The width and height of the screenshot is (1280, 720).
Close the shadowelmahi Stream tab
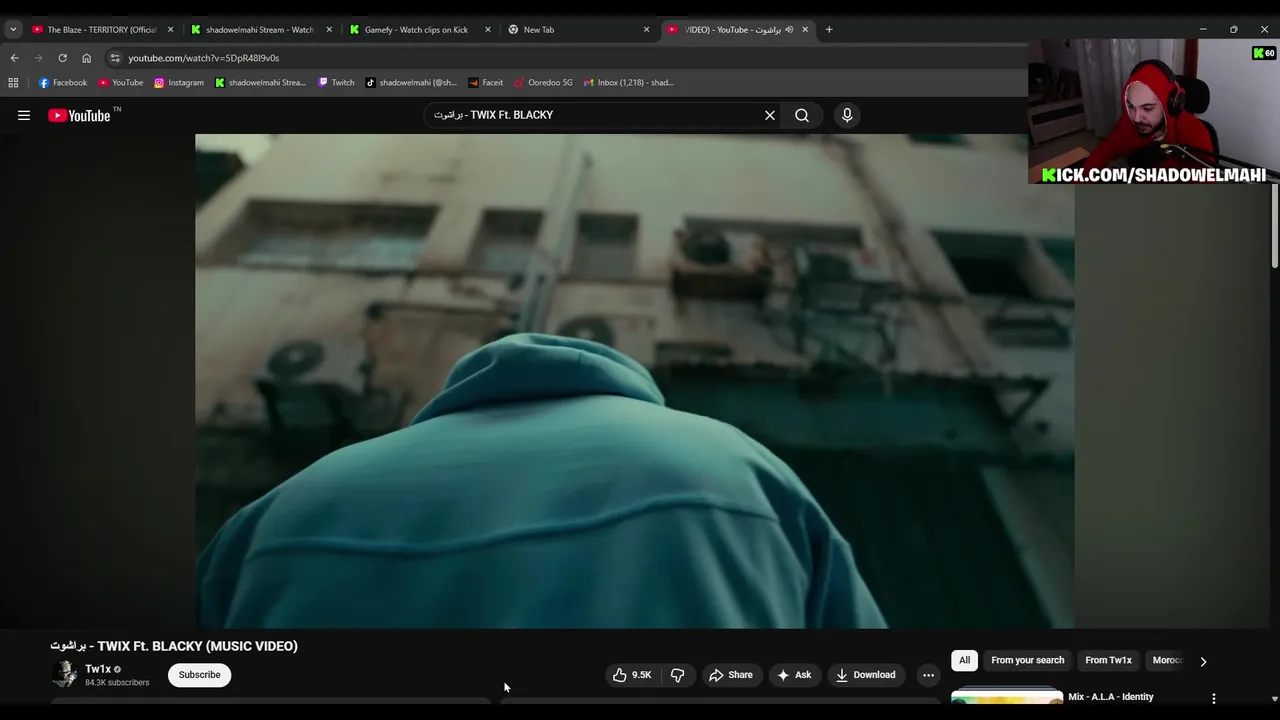click(x=329, y=30)
